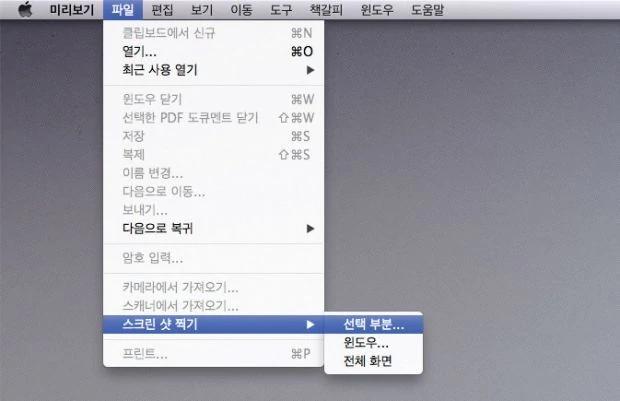Open the 미리보기 application menu
This screenshot has height=401, width=620.
(72, 9)
